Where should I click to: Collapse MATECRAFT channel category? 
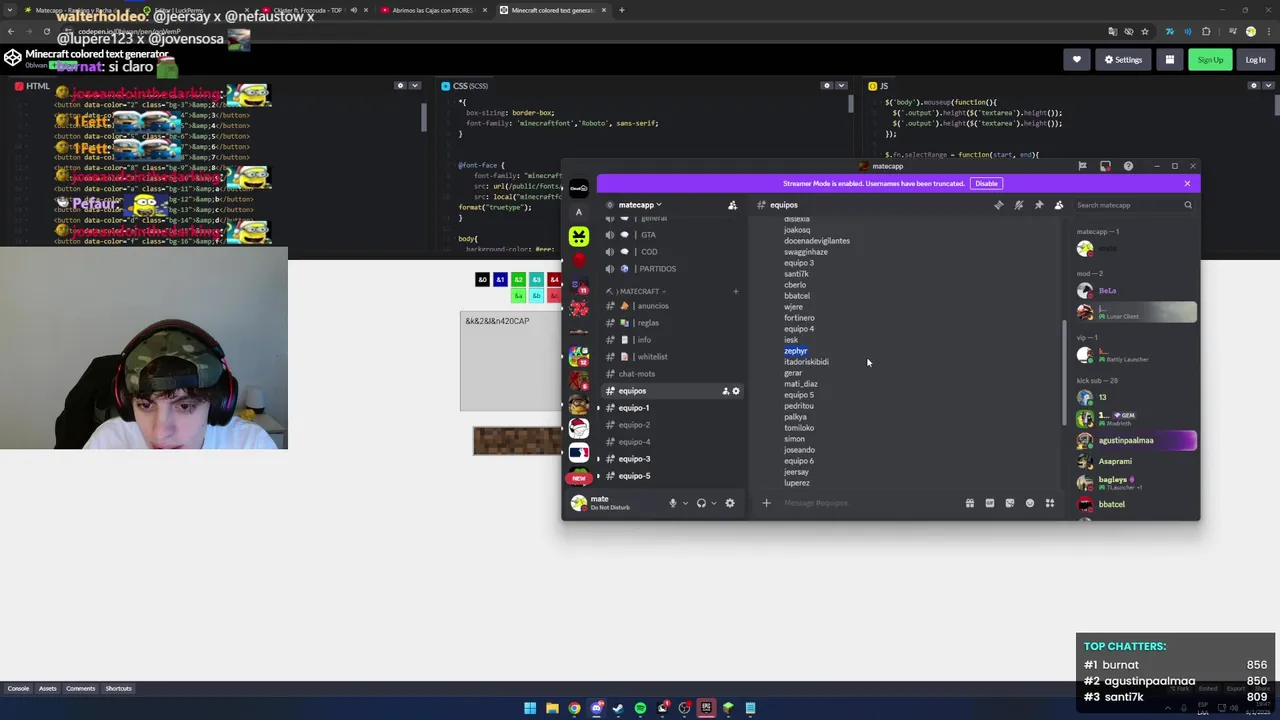[640, 291]
